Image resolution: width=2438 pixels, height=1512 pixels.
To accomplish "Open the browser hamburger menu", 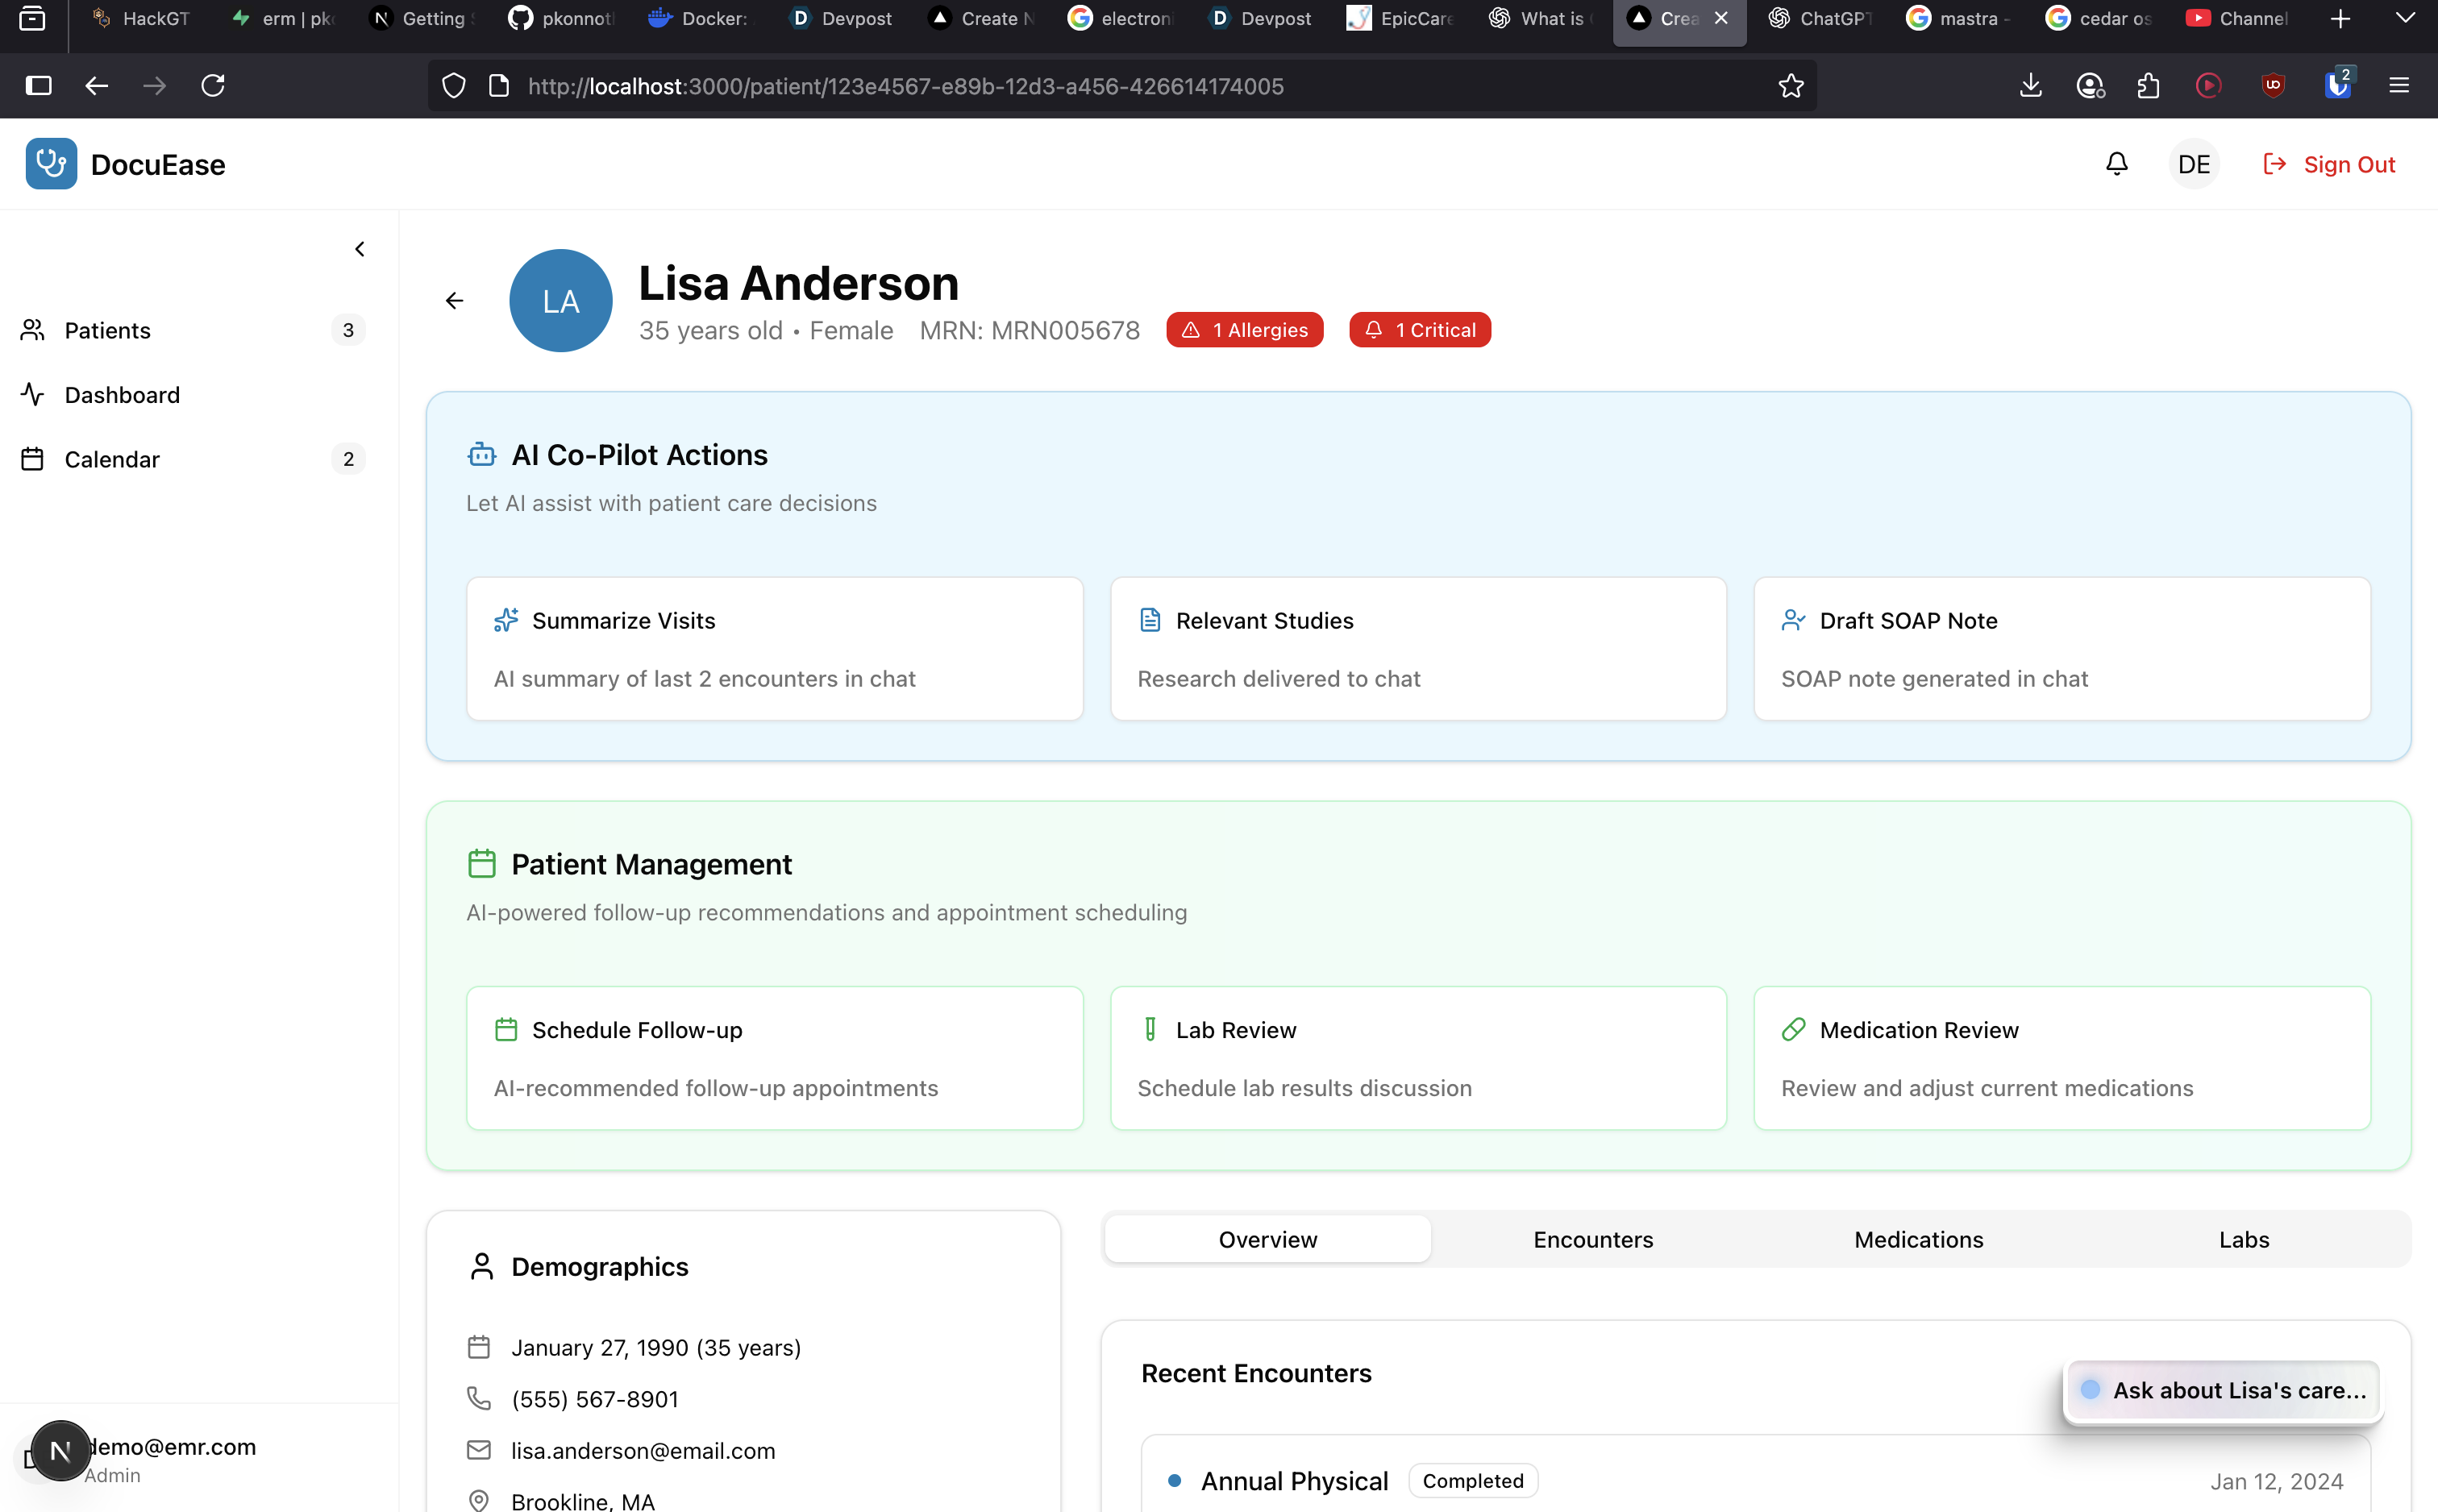I will point(2398,86).
